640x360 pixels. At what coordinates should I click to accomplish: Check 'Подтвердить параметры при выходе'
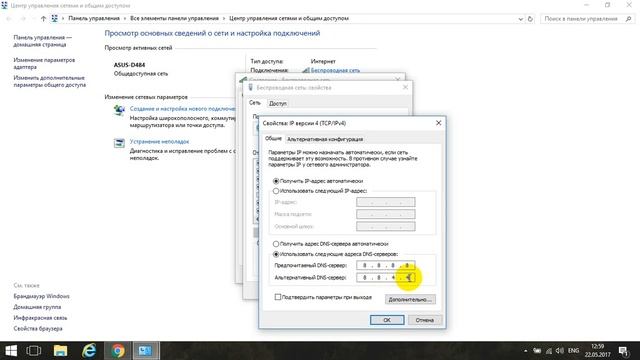[x=278, y=297]
